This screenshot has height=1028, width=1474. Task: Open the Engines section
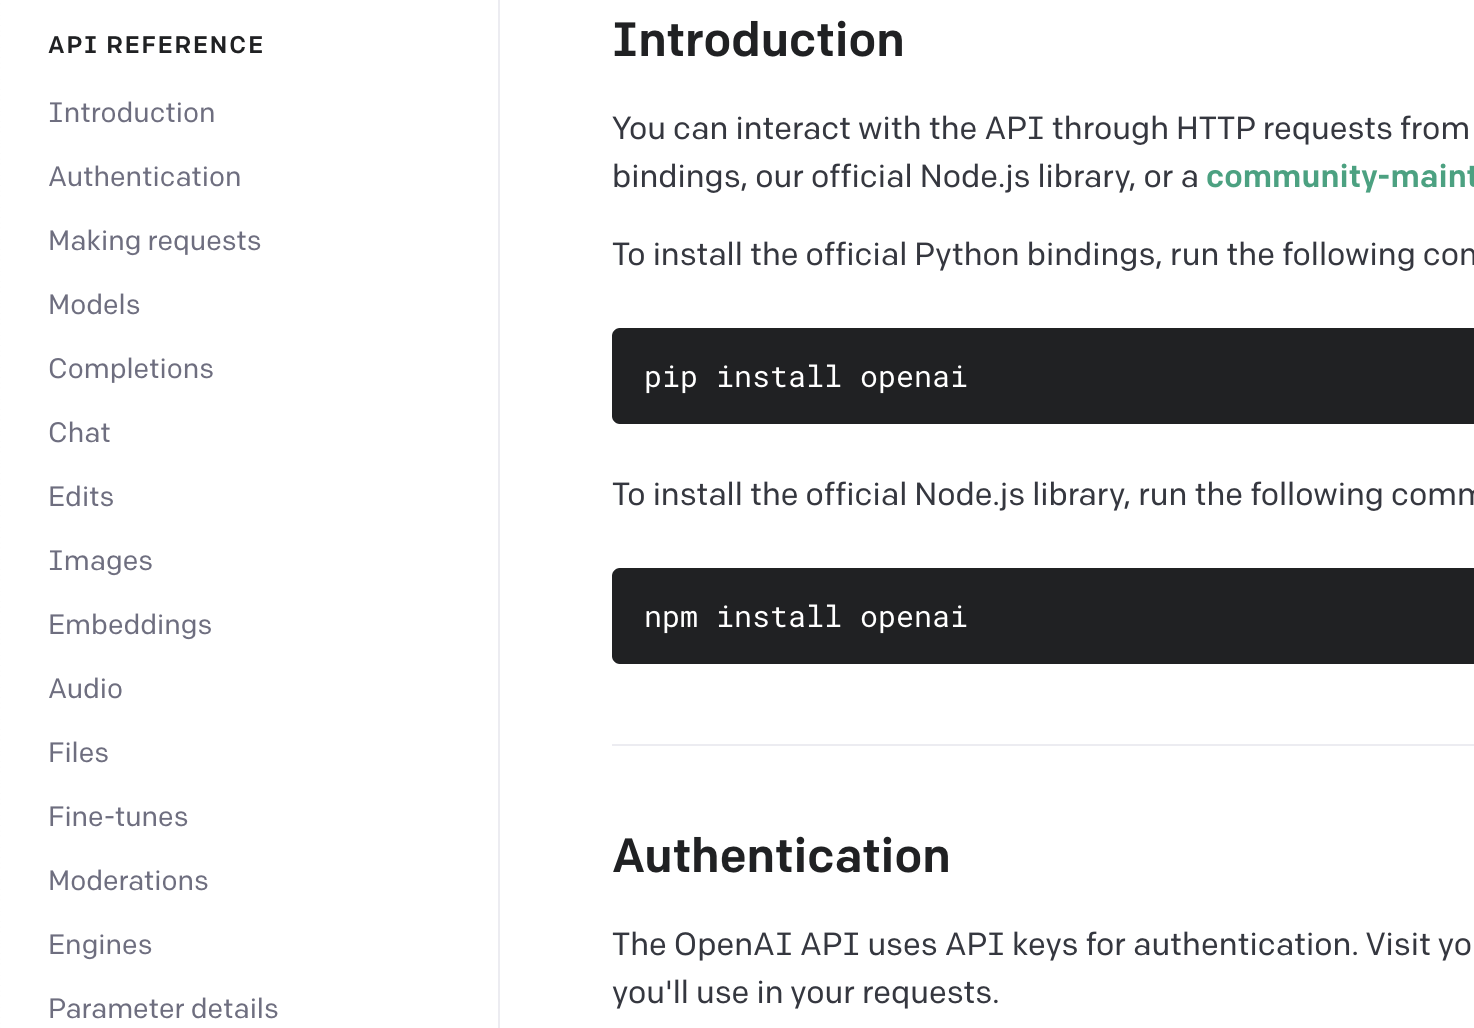pyautogui.click(x=100, y=945)
